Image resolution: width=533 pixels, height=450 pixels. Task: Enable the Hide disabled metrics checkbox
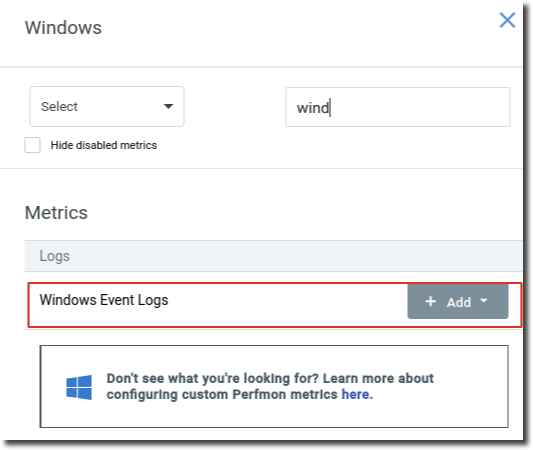tap(33, 145)
